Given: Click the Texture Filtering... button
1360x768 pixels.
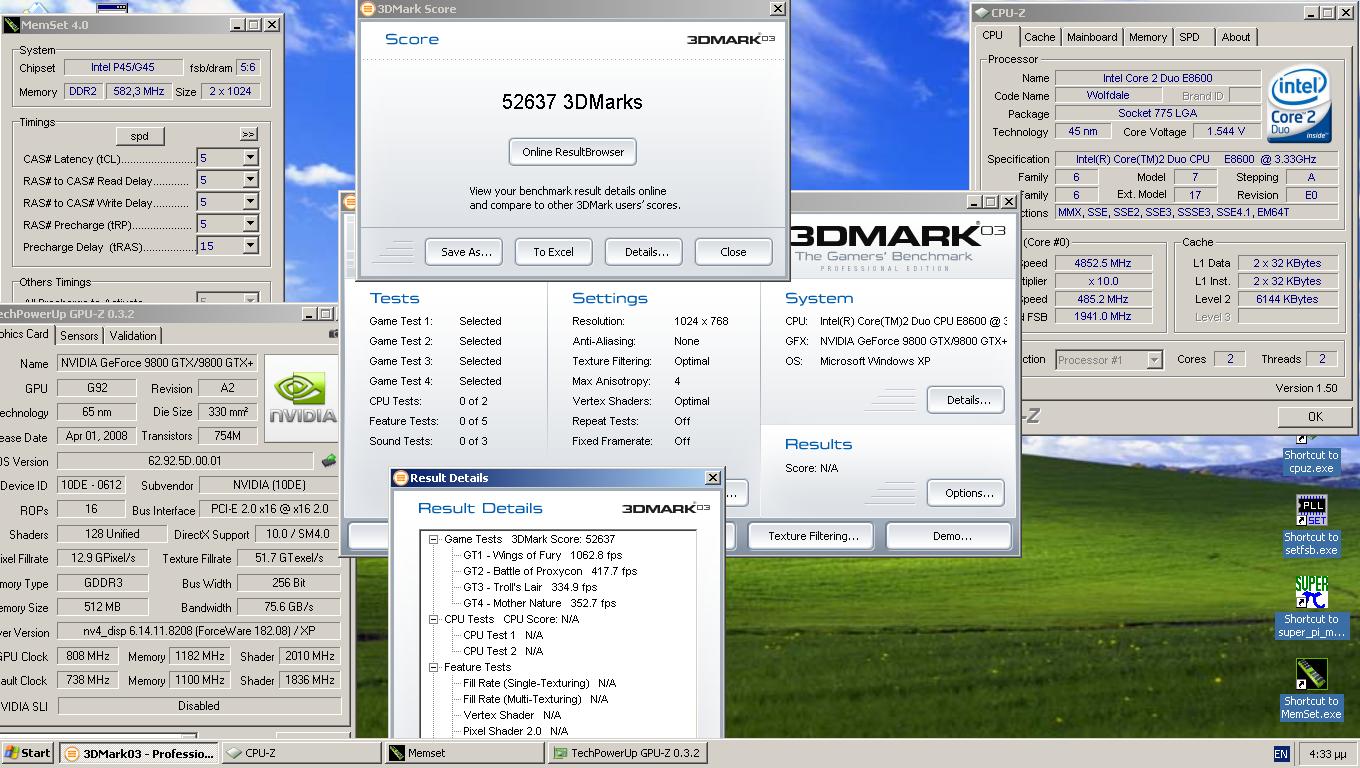Looking at the screenshot, I should click(813, 536).
